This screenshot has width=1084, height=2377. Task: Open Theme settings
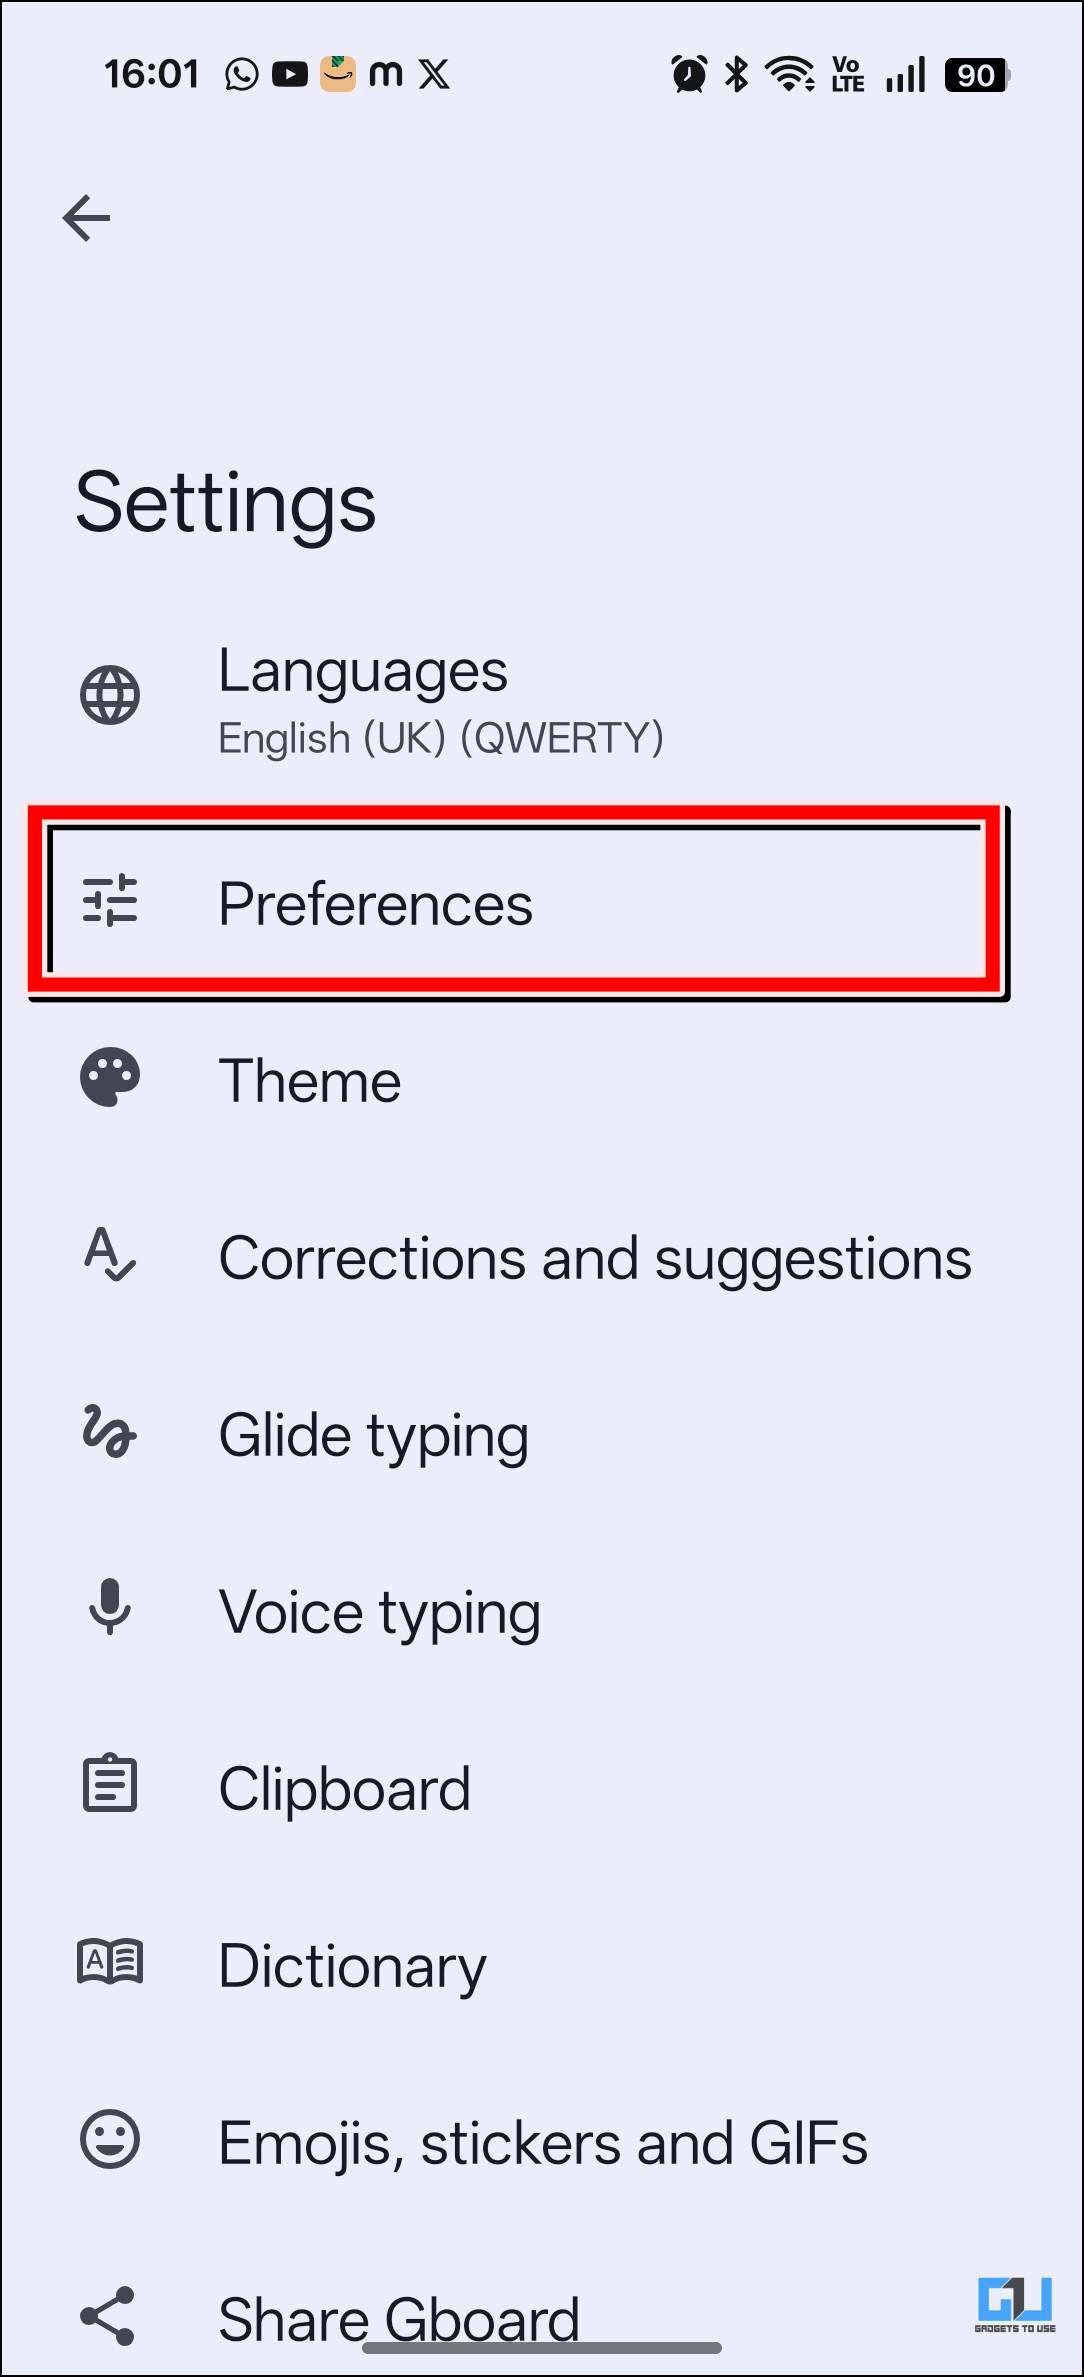[x=310, y=1081]
